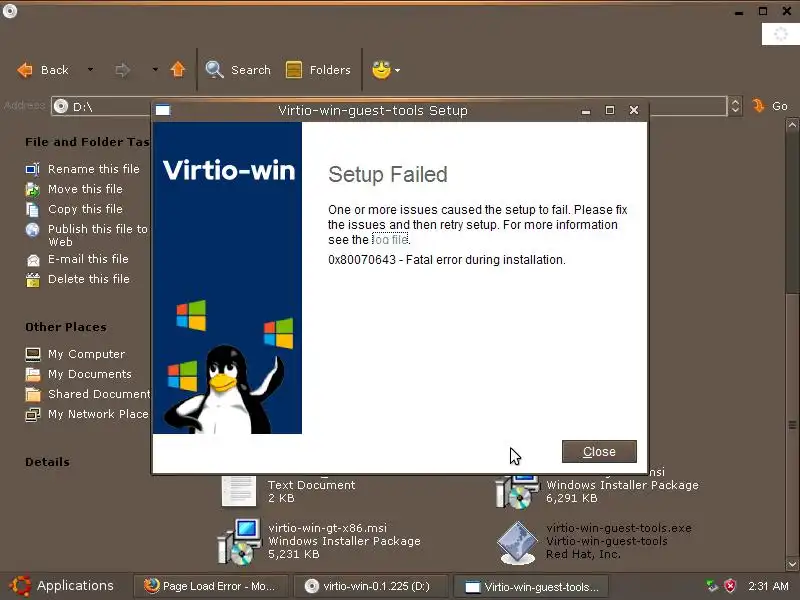Image resolution: width=800 pixels, height=600 pixels.
Task: Close the Setup Failed dialog via Close button
Action: click(599, 452)
